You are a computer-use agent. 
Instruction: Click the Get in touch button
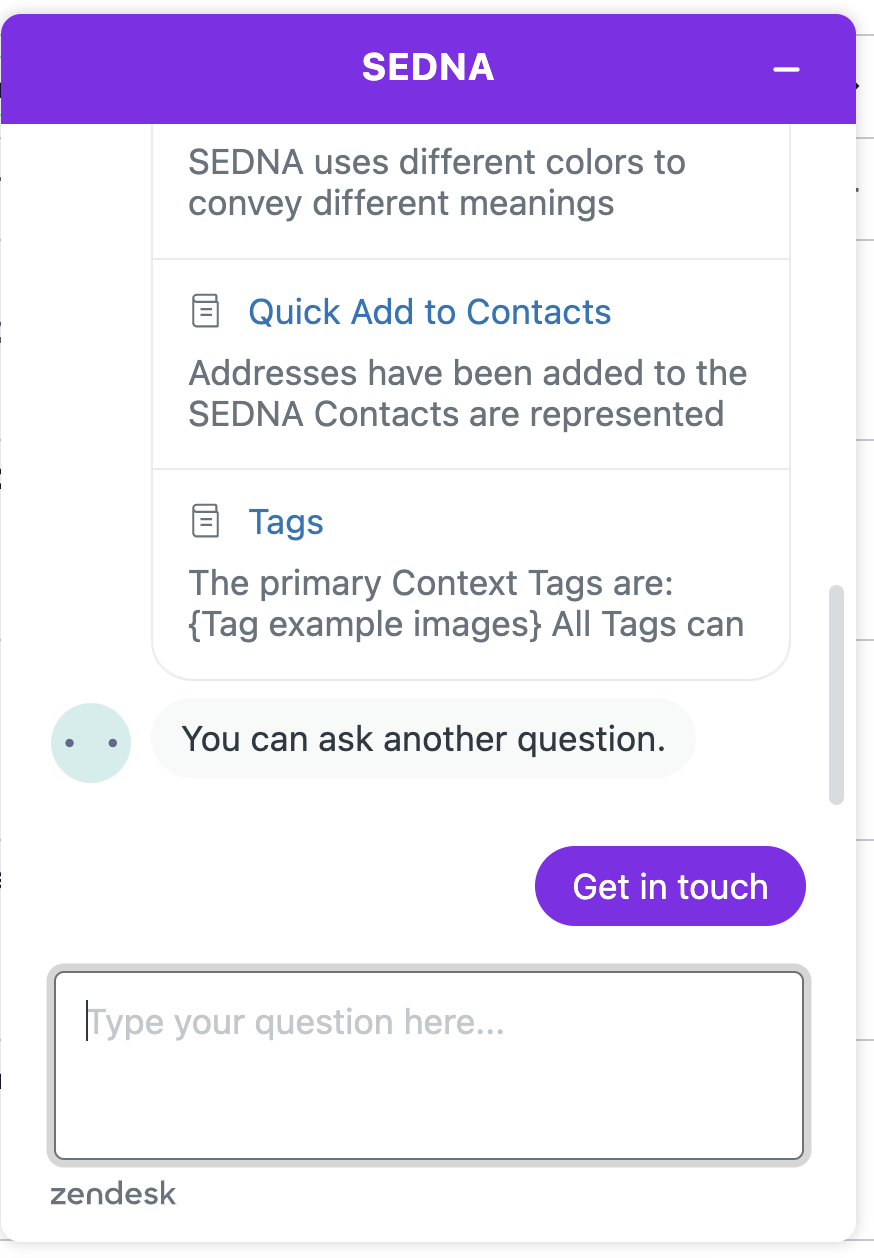pos(670,887)
